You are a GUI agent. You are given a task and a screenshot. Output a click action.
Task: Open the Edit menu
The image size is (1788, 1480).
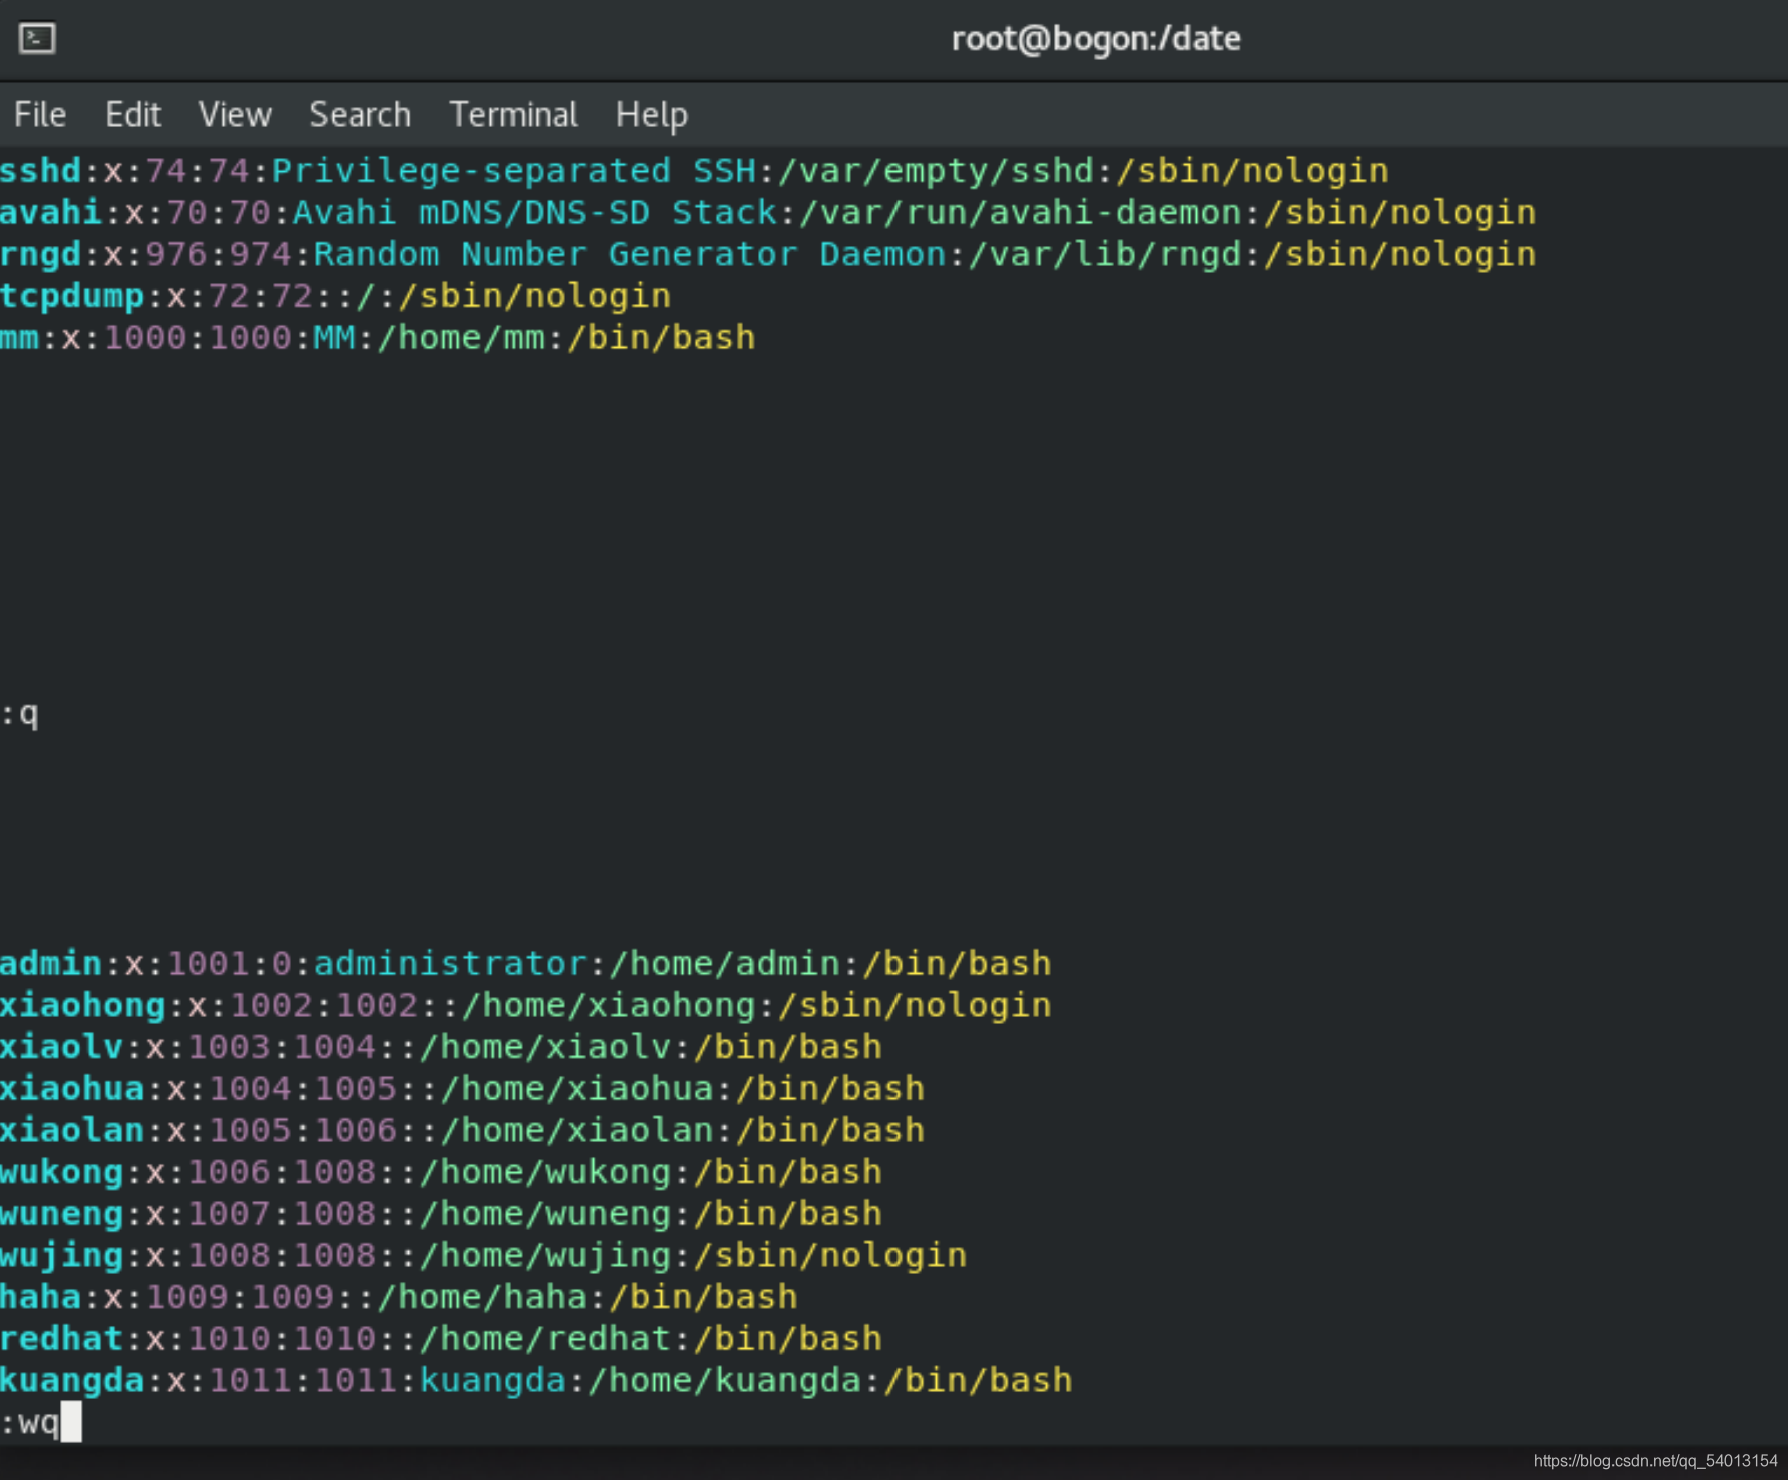(133, 115)
